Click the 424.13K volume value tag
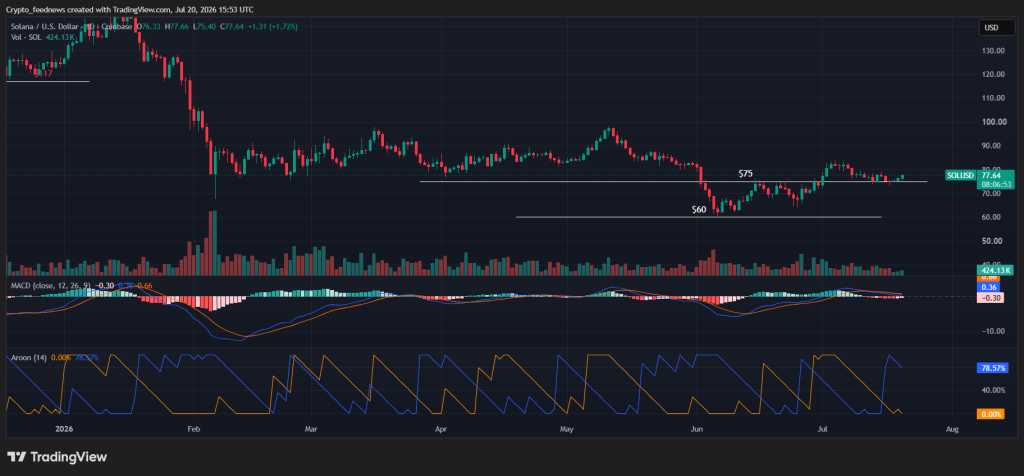This screenshot has height=476, width=1024. [995, 270]
